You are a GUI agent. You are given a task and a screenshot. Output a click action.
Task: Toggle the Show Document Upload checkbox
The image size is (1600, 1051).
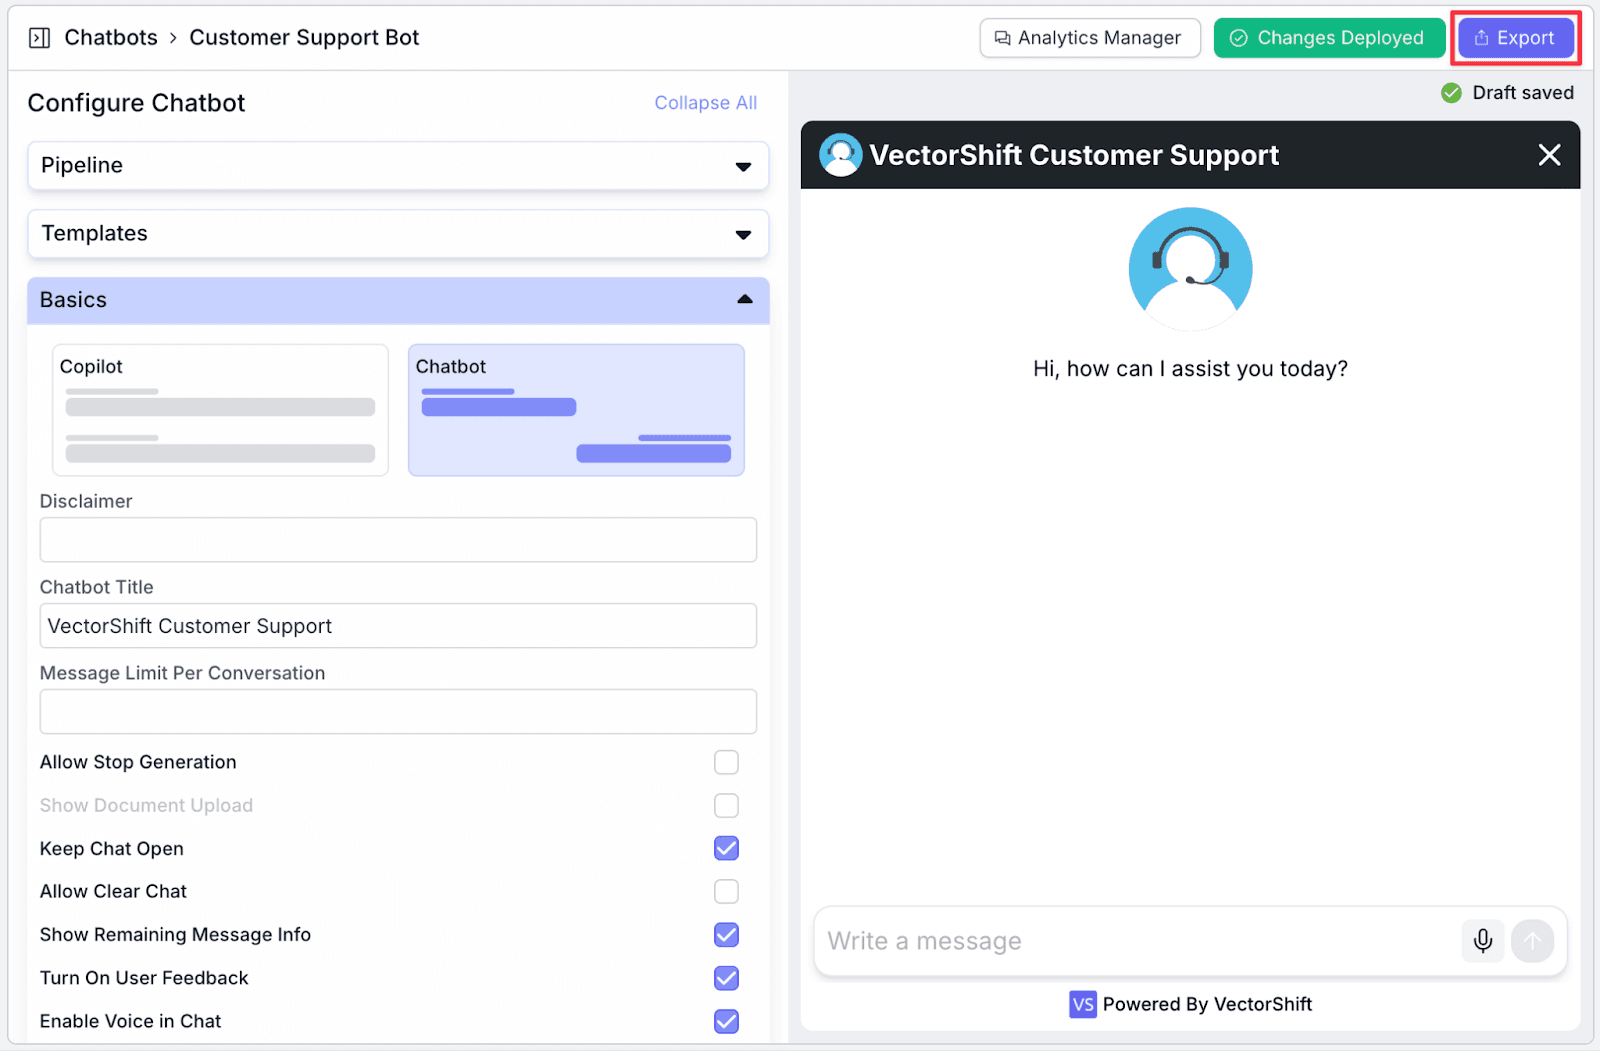727,805
